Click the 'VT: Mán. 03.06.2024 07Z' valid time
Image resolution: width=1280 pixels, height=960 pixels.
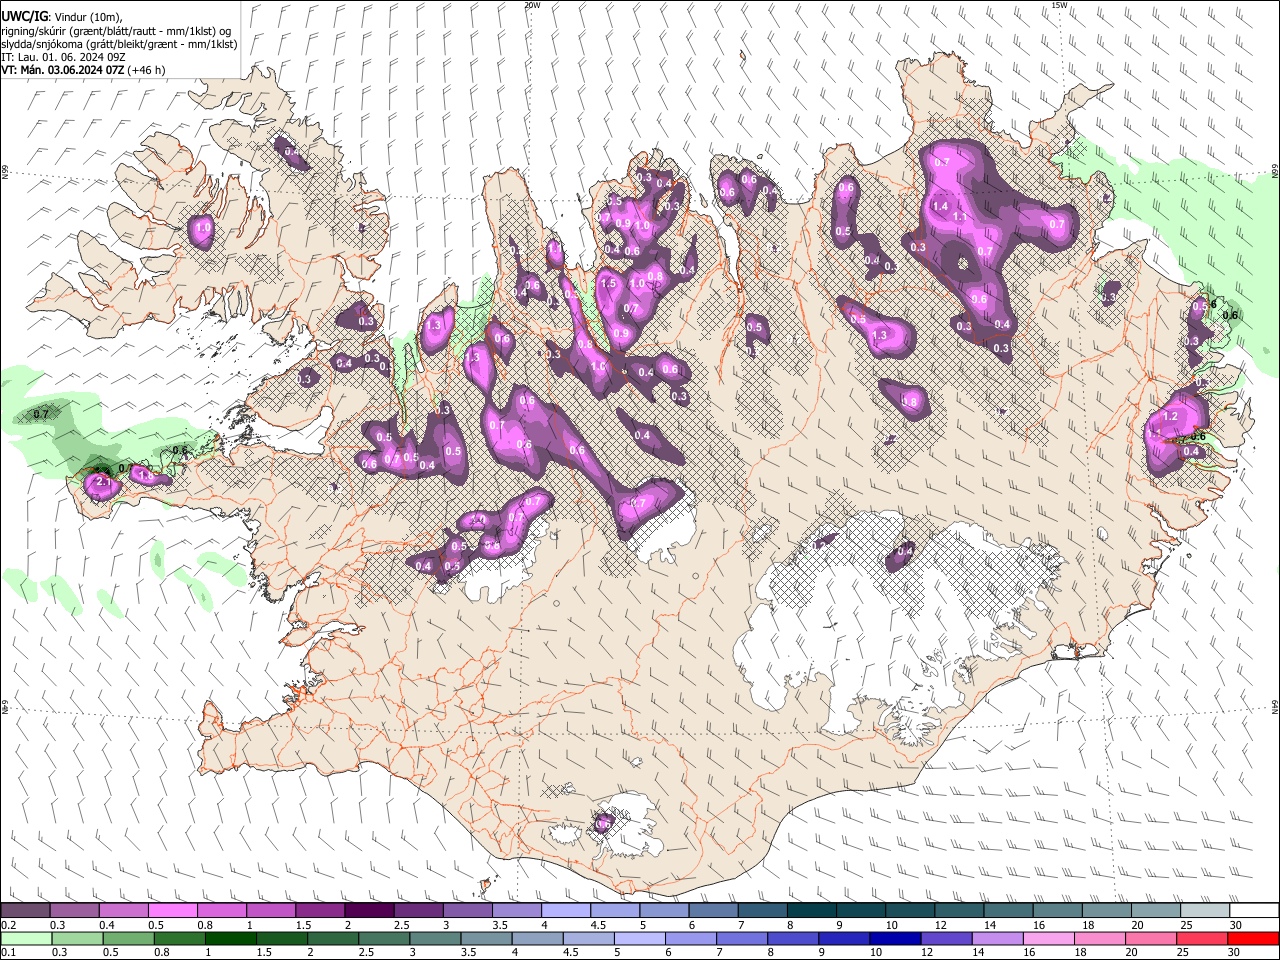tap(62, 70)
